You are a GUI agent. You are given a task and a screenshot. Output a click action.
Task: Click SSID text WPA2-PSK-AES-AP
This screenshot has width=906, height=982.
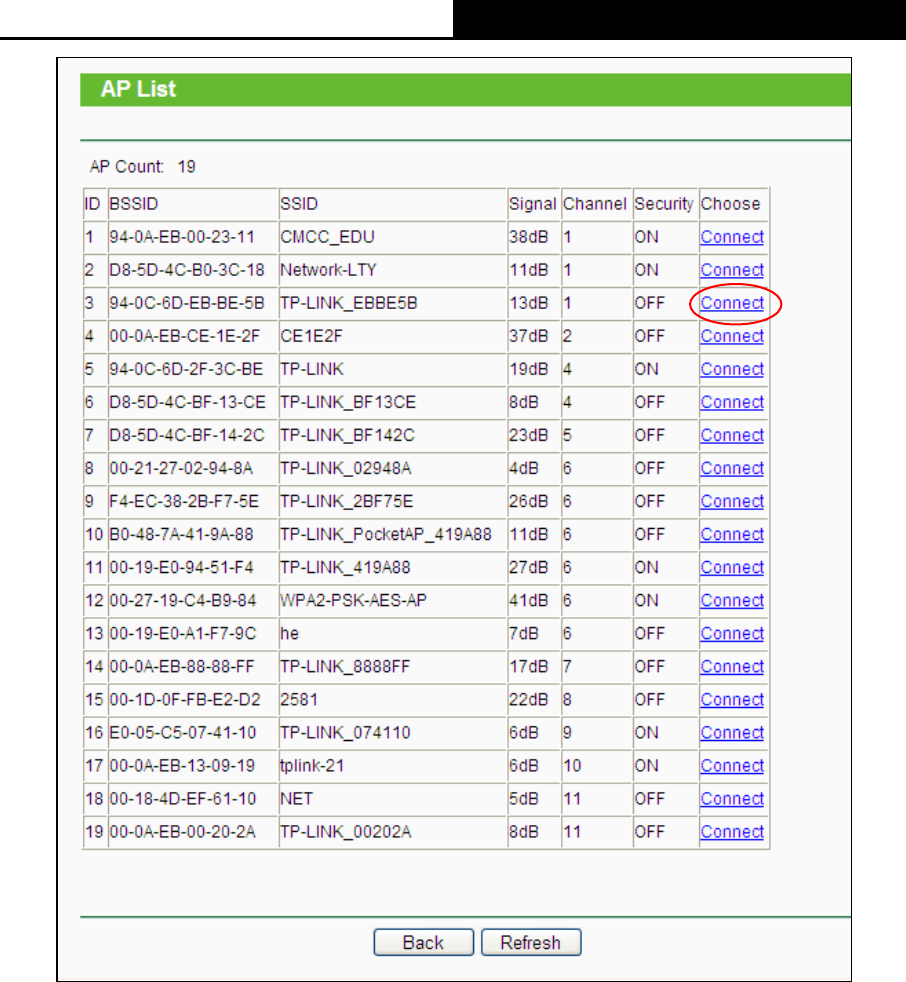click(353, 601)
